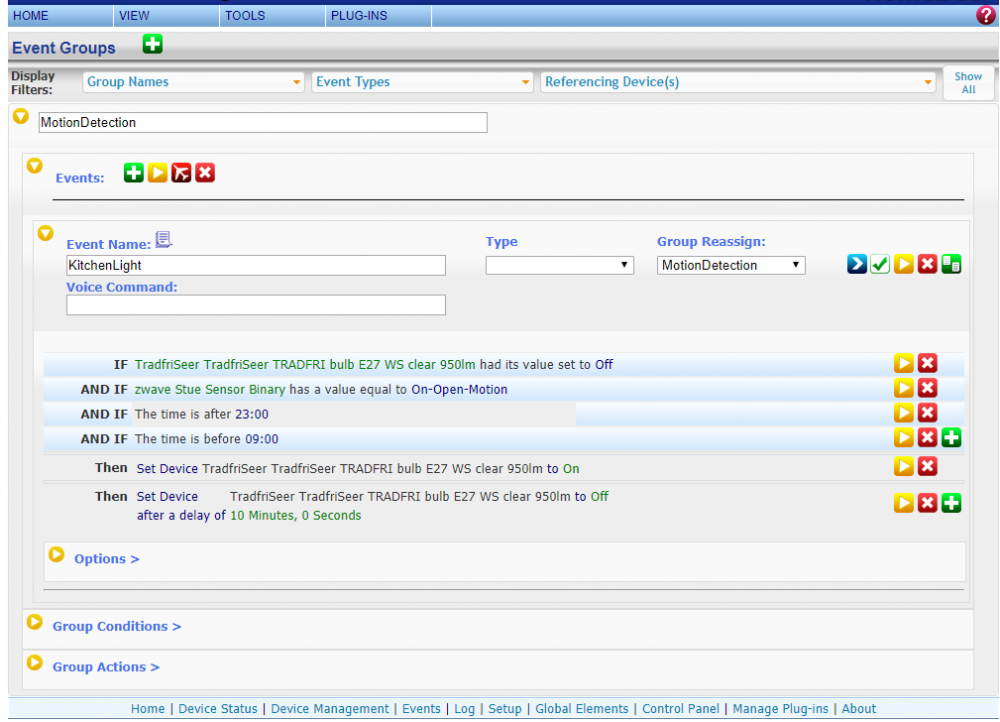Click the green add Event Group icon

tap(152, 44)
